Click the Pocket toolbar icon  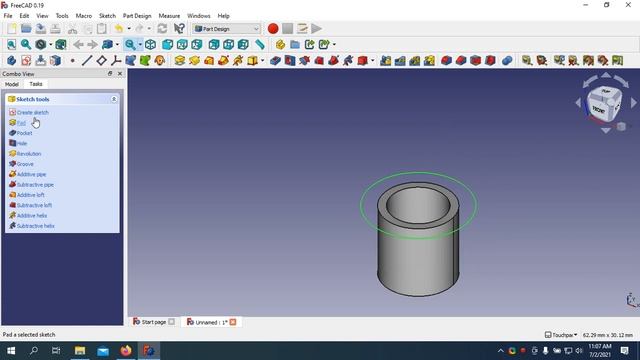coord(276,61)
